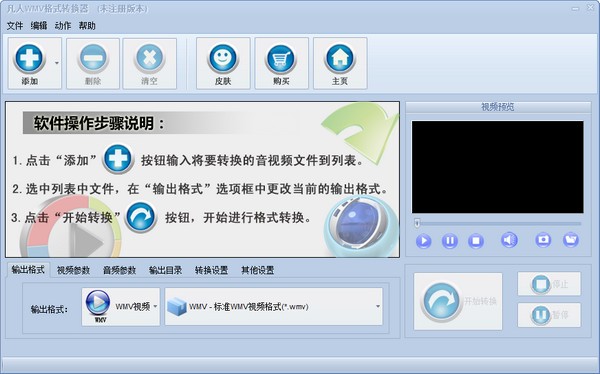Click the 输出格式: label text
This screenshot has width=600, height=374.
pyautogui.click(x=49, y=309)
